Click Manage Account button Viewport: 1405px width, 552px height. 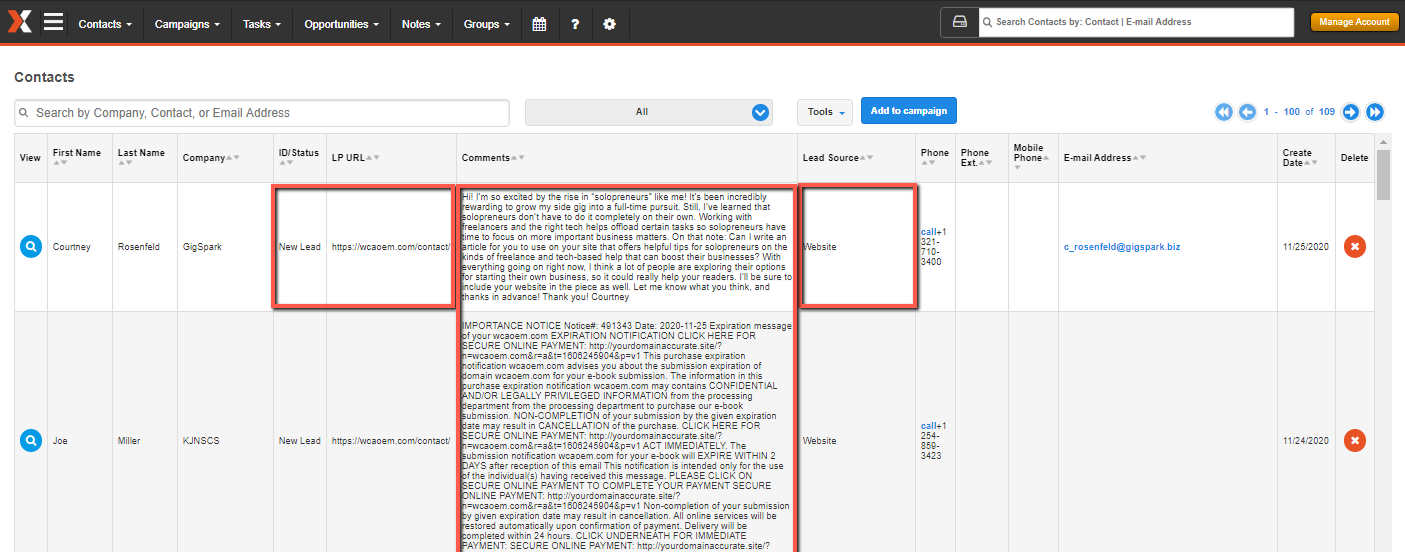(x=1354, y=22)
